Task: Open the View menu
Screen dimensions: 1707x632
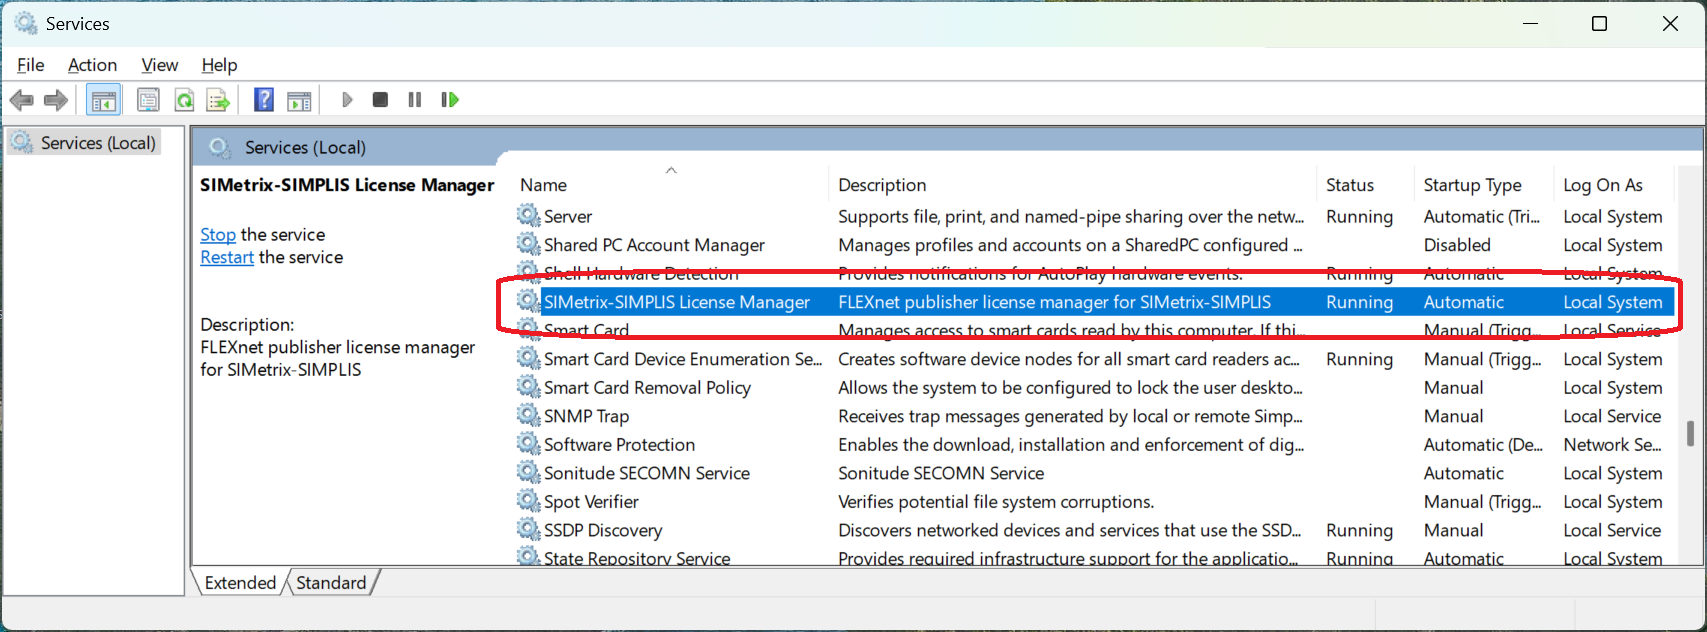Action: 159,65
